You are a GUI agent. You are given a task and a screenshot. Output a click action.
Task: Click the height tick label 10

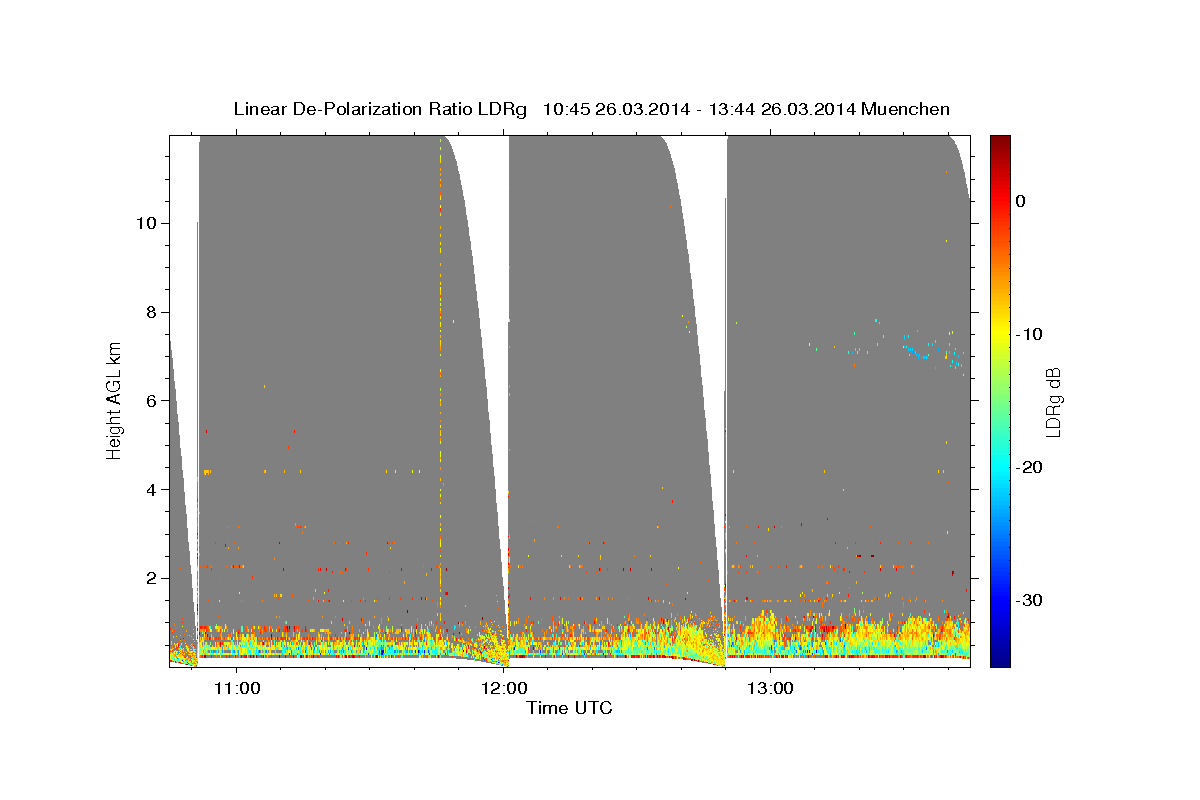(x=149, y=223)
